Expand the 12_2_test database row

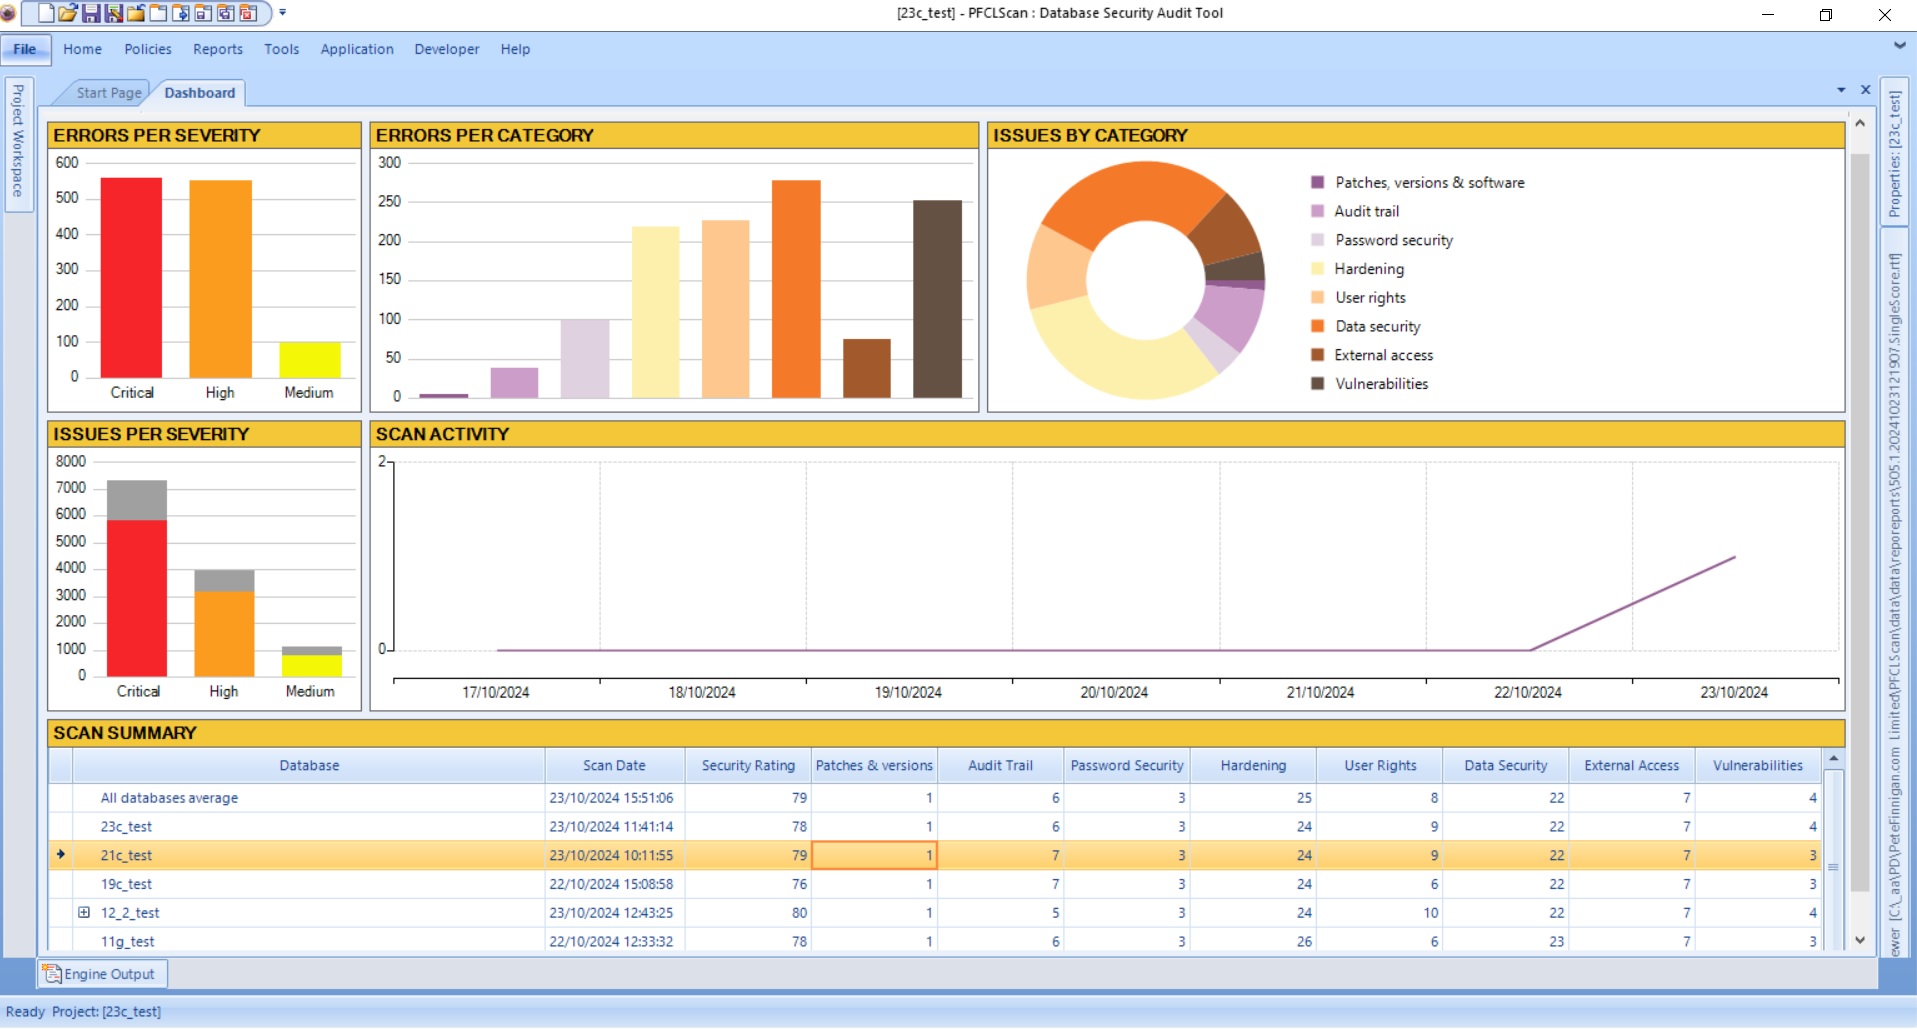point(84,912)
